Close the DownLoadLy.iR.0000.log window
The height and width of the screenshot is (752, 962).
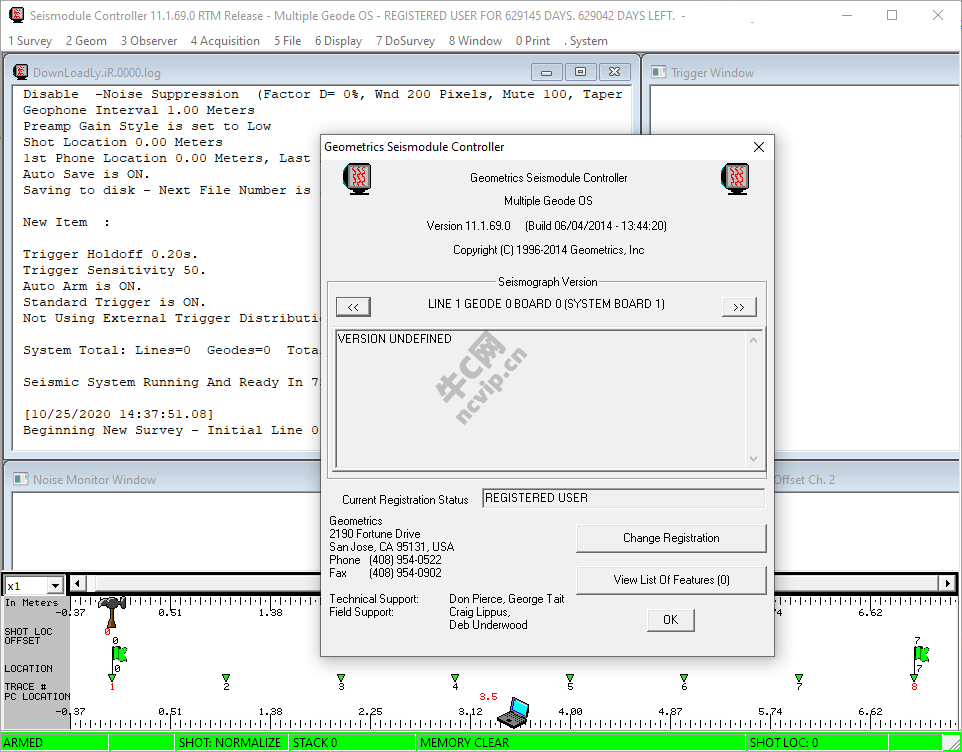pos(614,72)
